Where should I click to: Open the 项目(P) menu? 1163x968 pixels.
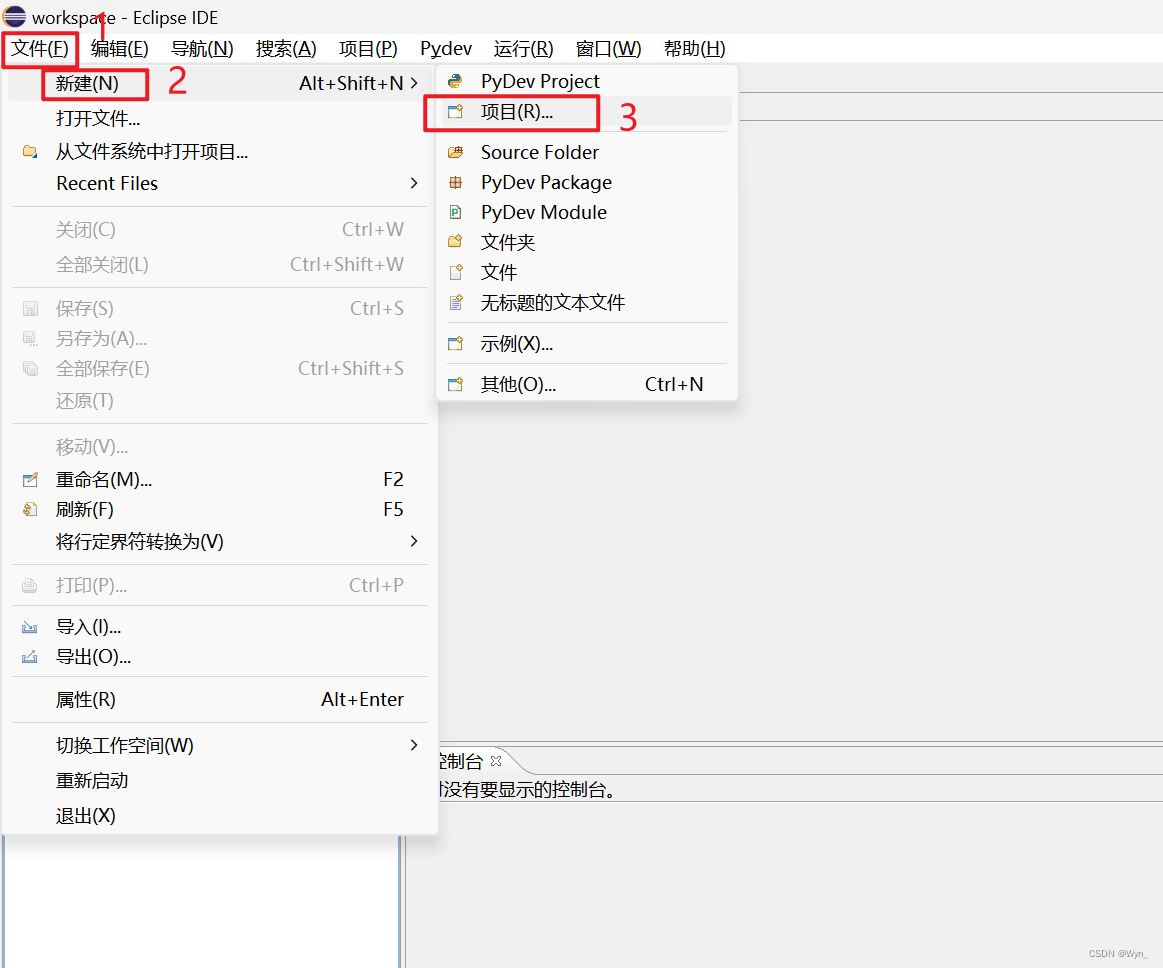(x=368, y=49)
